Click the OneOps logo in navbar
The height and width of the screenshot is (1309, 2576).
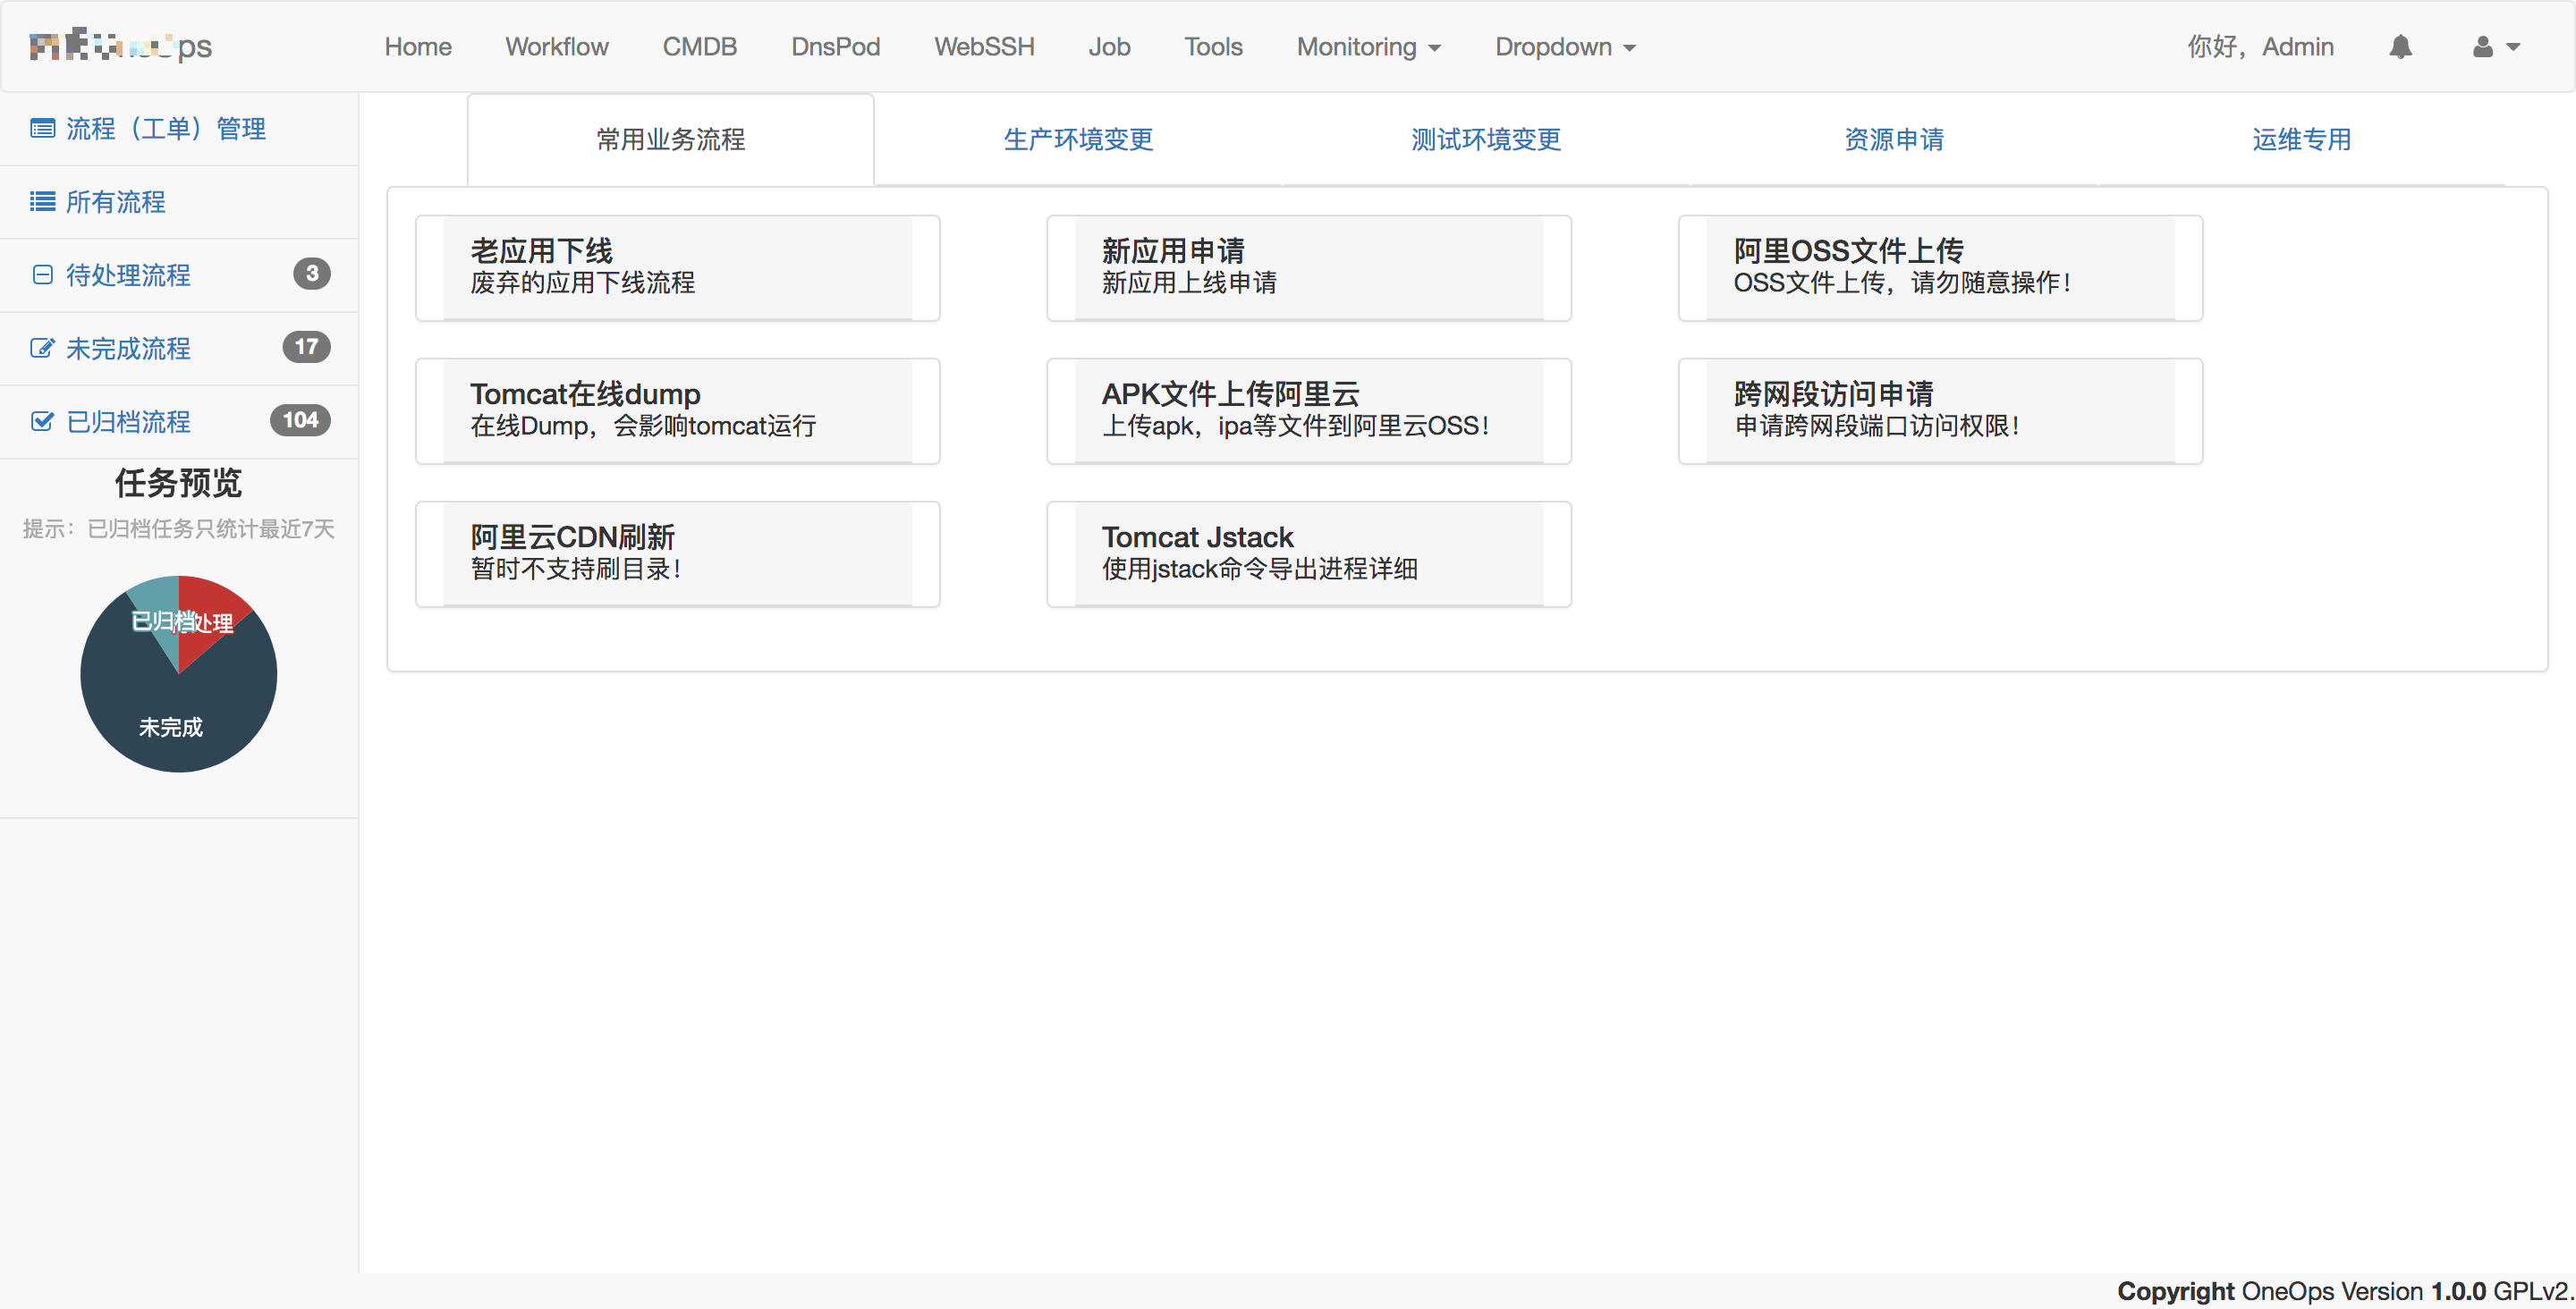click(120, 46)
